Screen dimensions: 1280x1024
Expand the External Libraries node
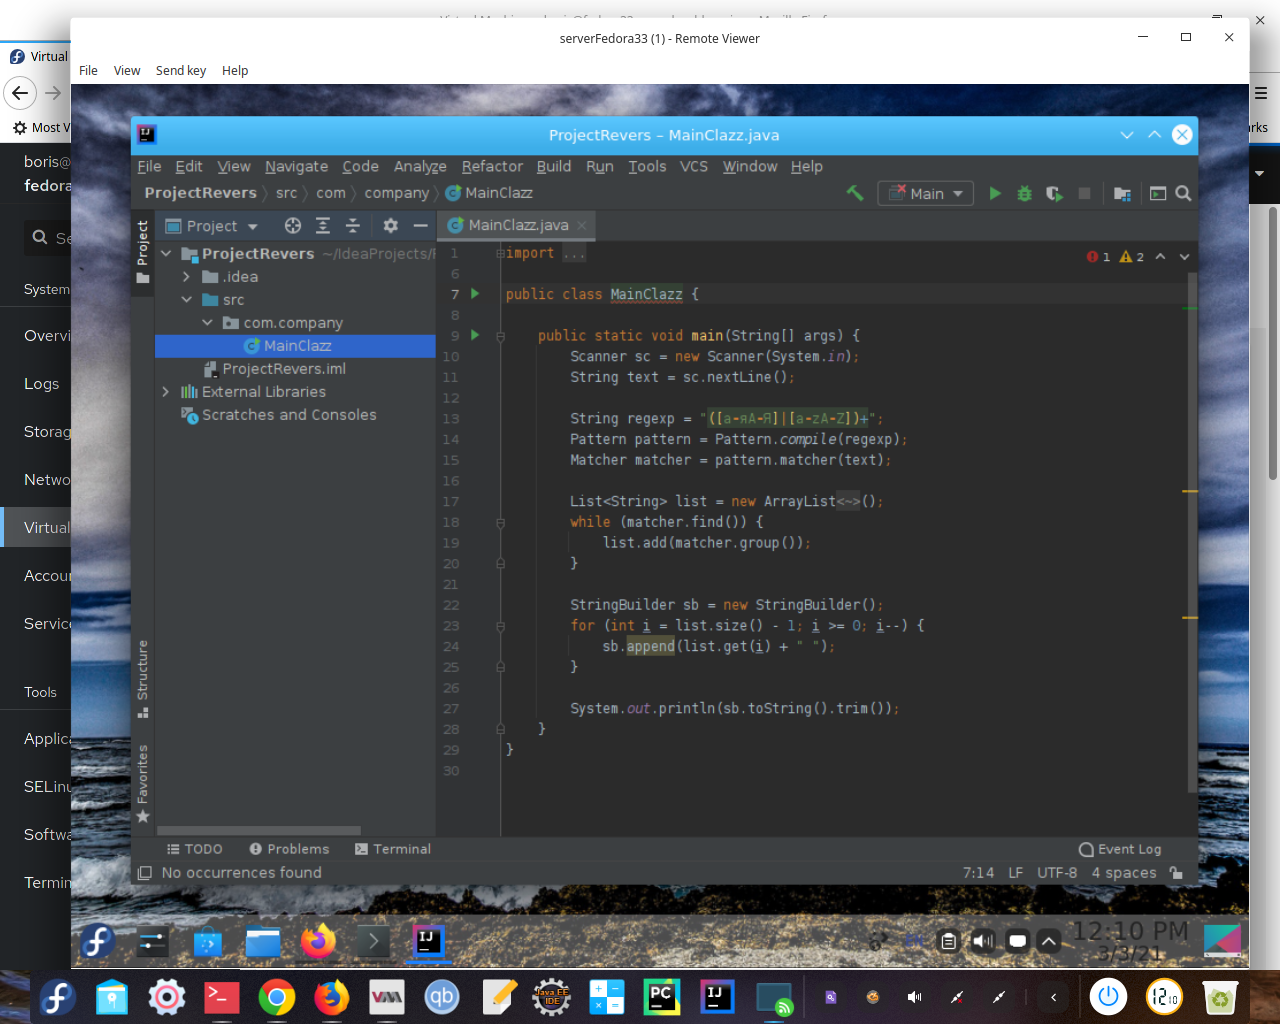(166, 392)
